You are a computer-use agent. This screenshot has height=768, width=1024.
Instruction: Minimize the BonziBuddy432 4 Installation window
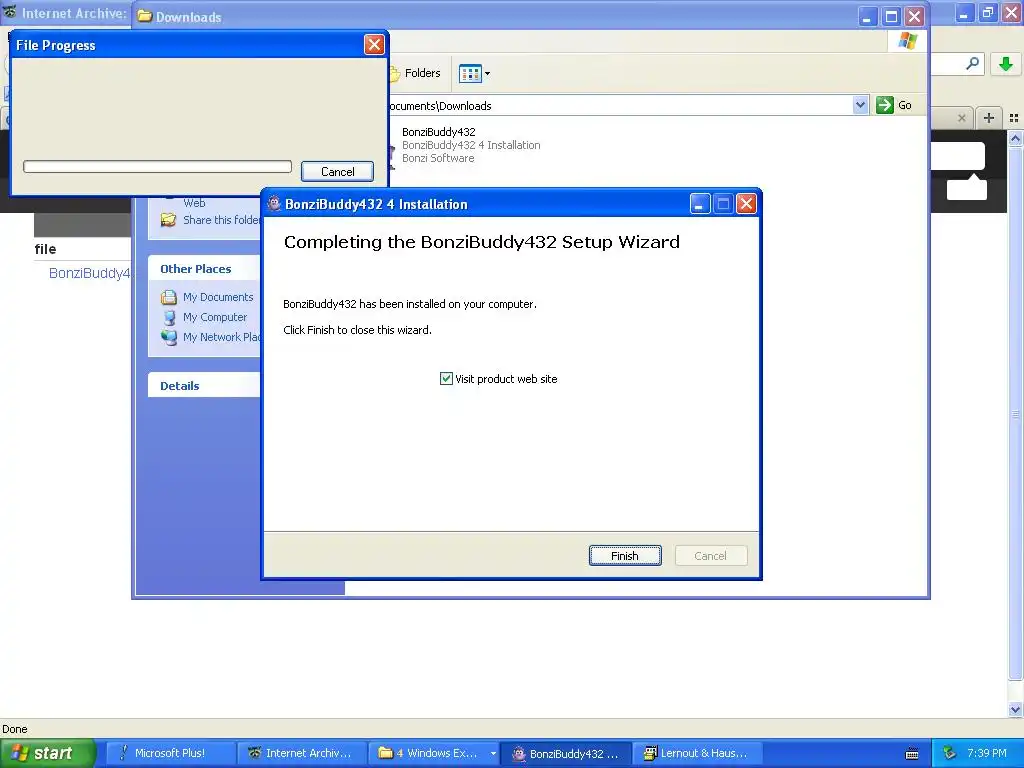(699, 204)
